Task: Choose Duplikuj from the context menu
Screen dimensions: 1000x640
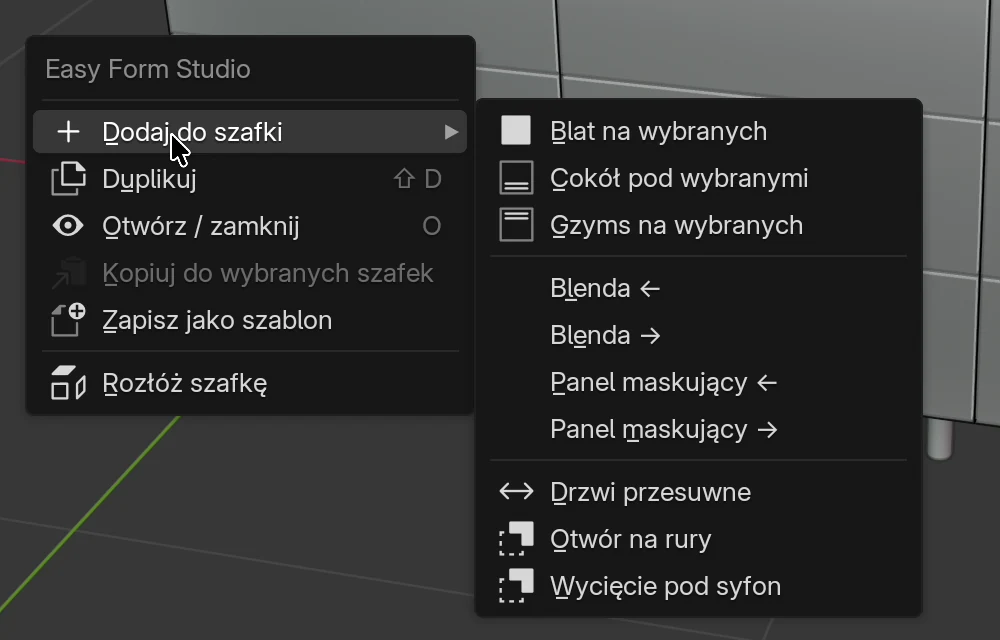Action: (x=250, y=178)
